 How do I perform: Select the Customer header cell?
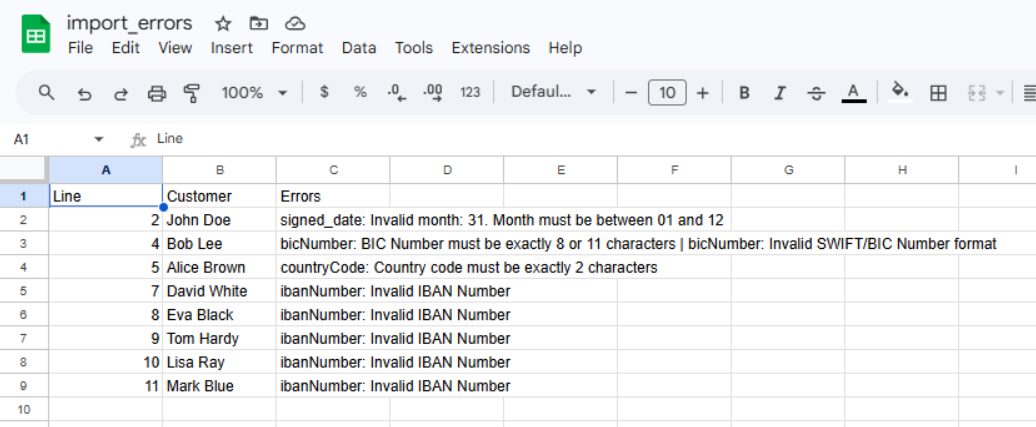click(x=219, y=196)
